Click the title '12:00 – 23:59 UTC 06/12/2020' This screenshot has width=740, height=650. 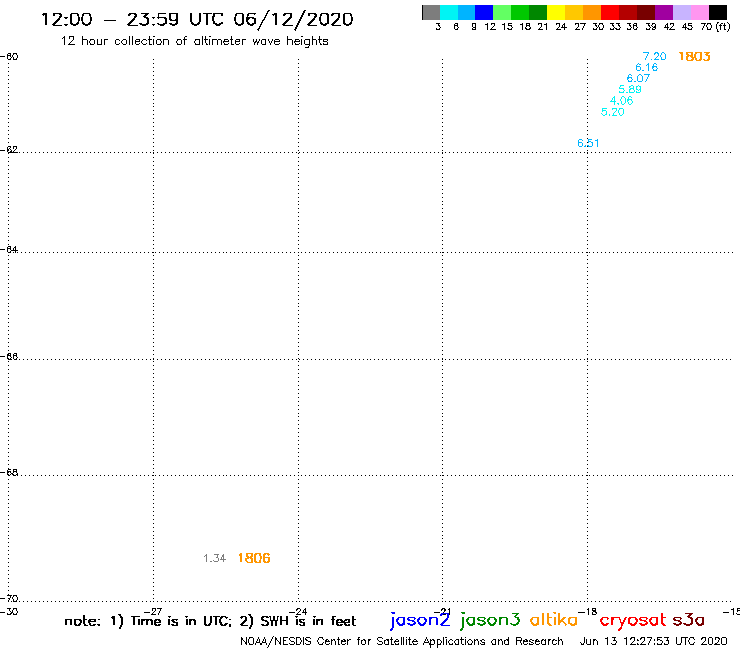[x=197, y=19]
